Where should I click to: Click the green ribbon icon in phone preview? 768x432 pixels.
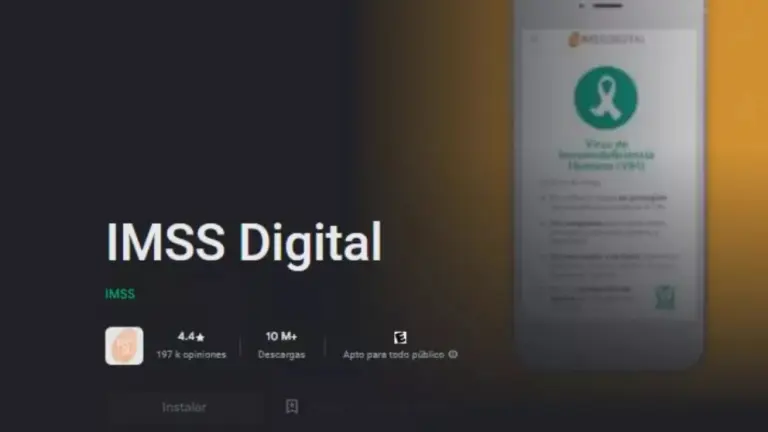[x=606, y=97]
